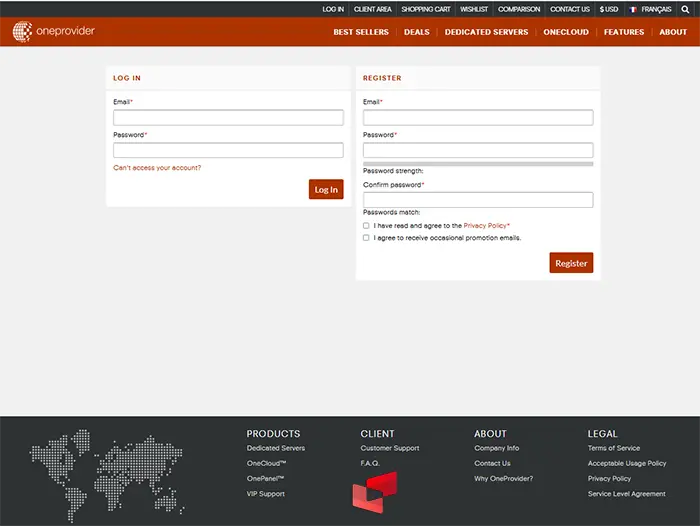The height and width of the screenshot is (526, 700).
Task: Click Can't access your account link
Action: [157, 168]
